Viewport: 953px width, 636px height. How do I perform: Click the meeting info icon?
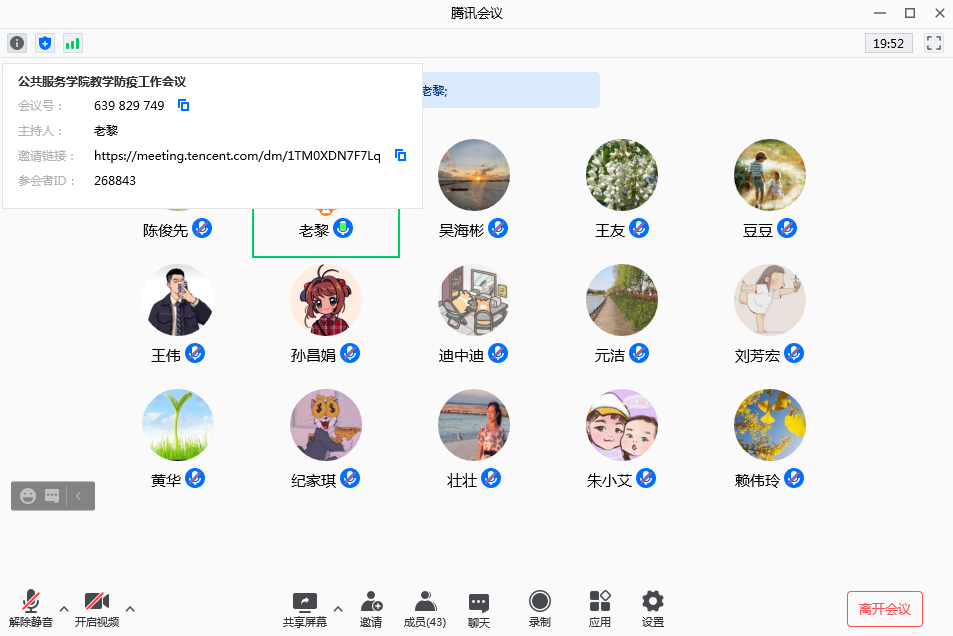pyautogui.click(x=17, y=43)
